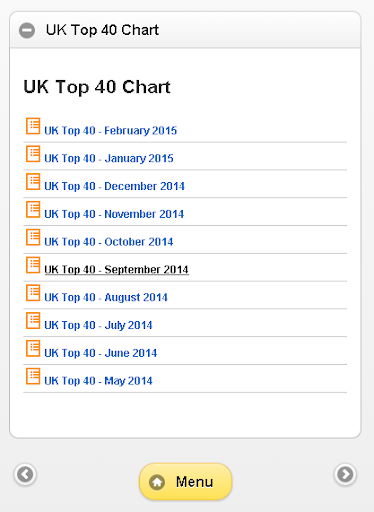Click the orange list icon beside January 2015
The height and width of the screenshot is (512, 374).
[33, 154]
